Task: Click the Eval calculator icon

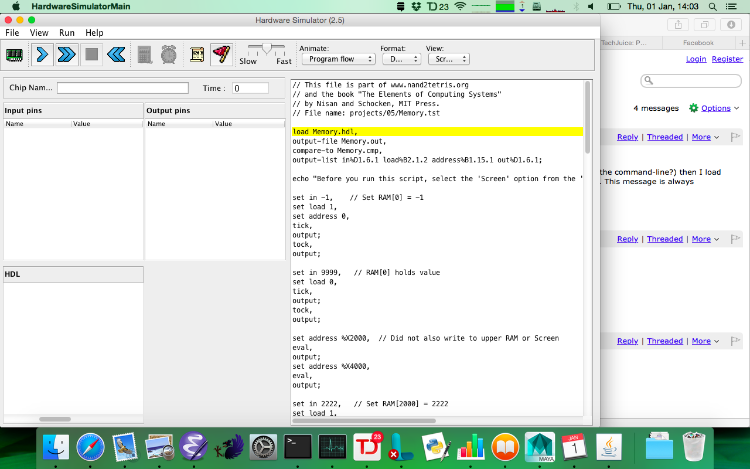Action: [145, 54]
